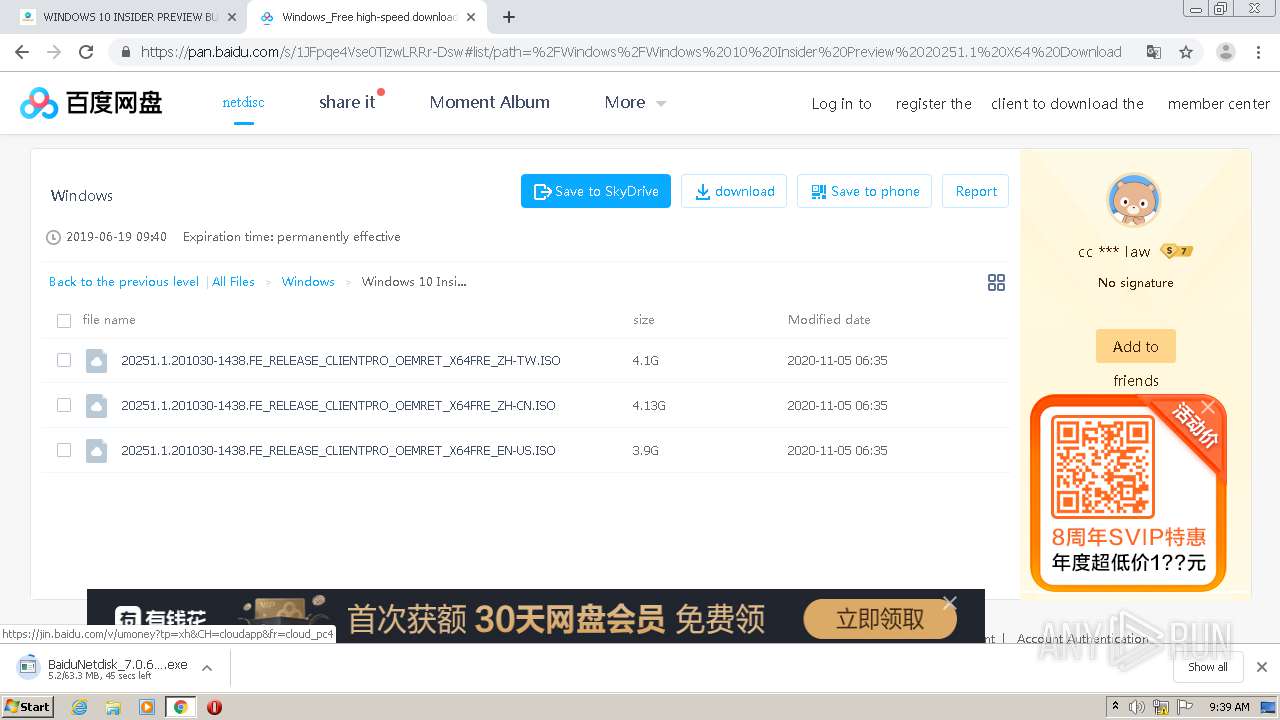Click the browser back arrow

click(x=22, y=52)
